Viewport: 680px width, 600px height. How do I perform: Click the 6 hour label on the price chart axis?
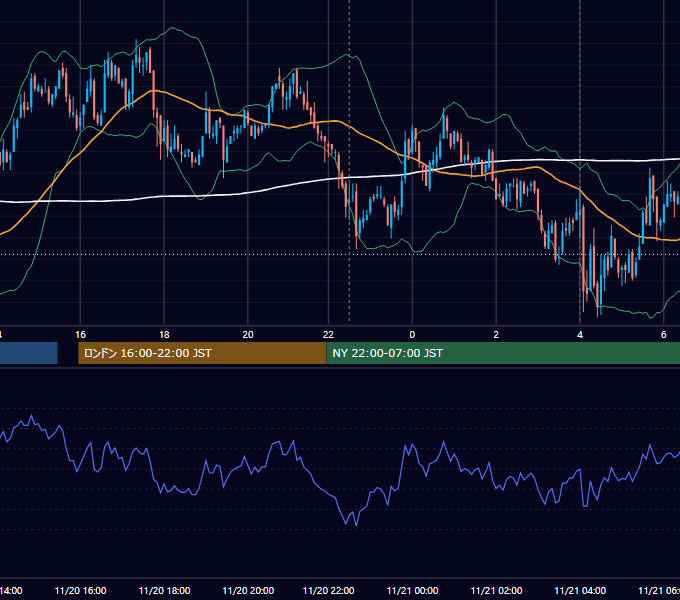click(664, 335)
